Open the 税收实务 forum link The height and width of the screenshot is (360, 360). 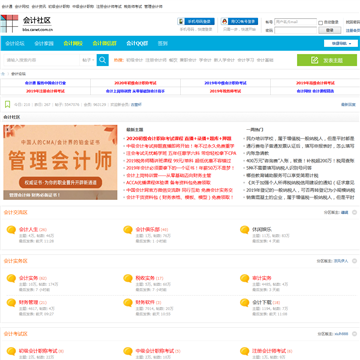click(145, 278)
